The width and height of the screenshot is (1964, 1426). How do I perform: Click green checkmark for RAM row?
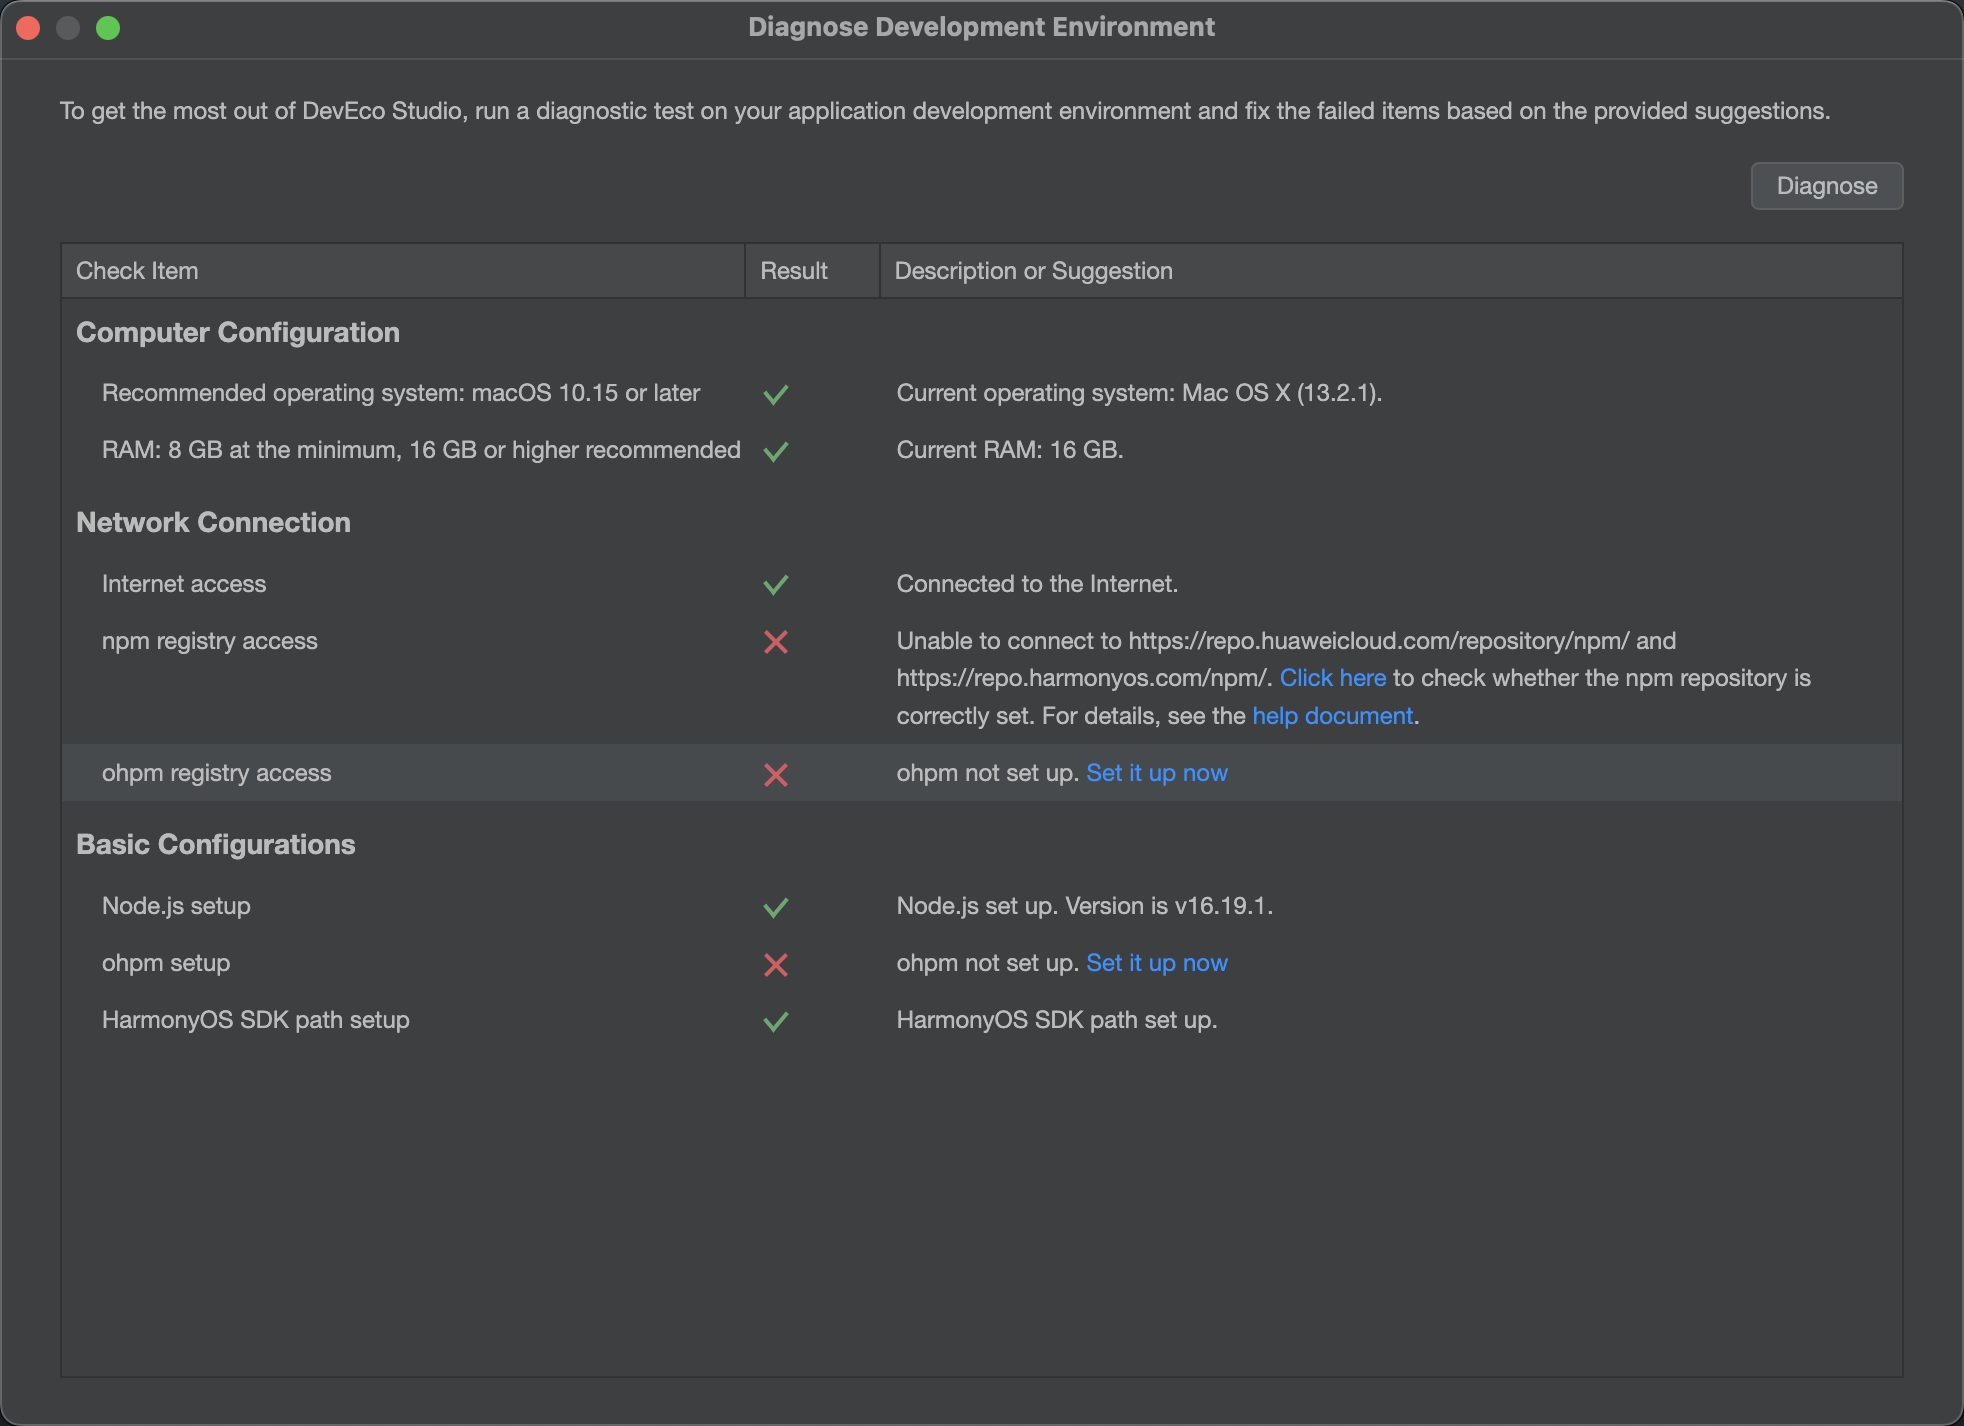click(776, 451)
